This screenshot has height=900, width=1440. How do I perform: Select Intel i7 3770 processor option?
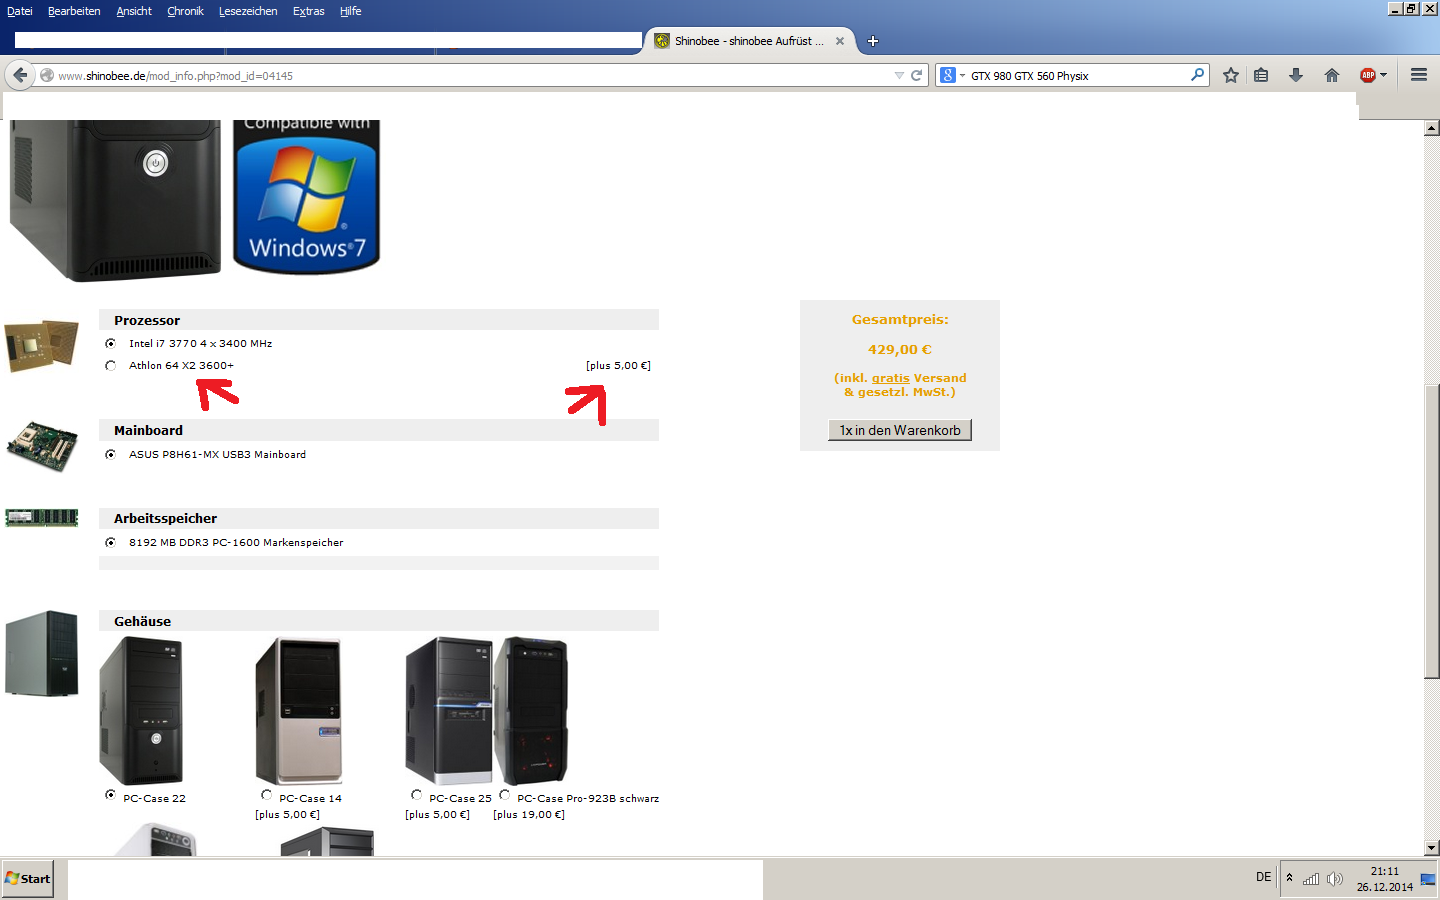coord(110,343)
